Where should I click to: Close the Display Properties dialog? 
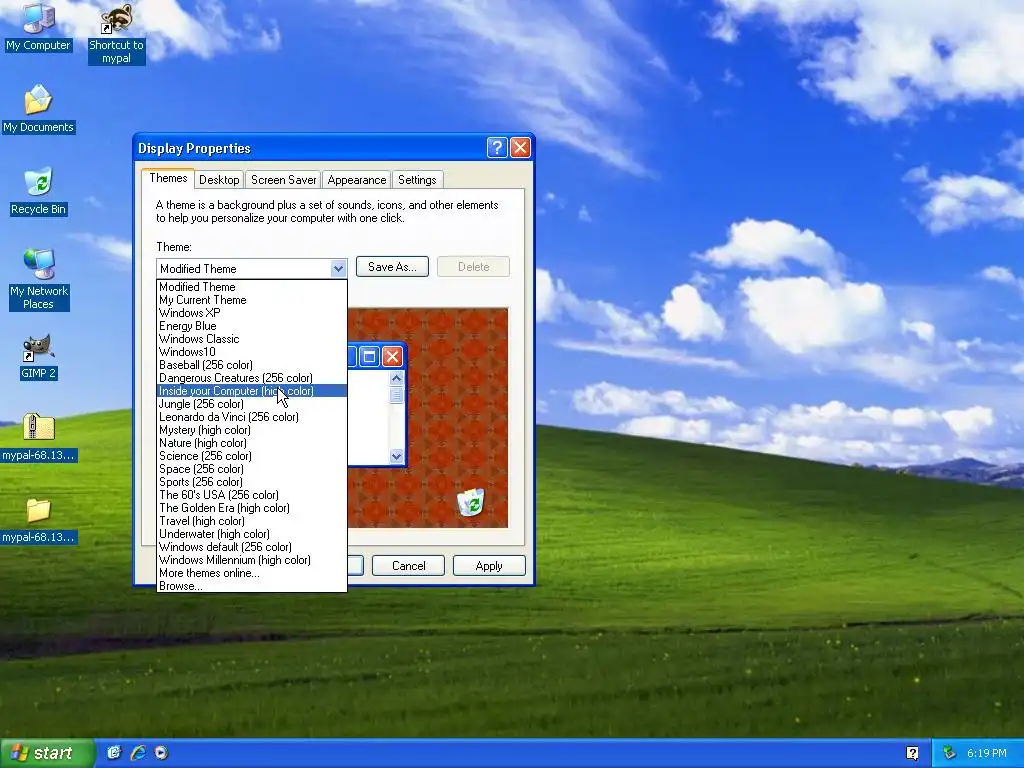[x=520, y=148]
